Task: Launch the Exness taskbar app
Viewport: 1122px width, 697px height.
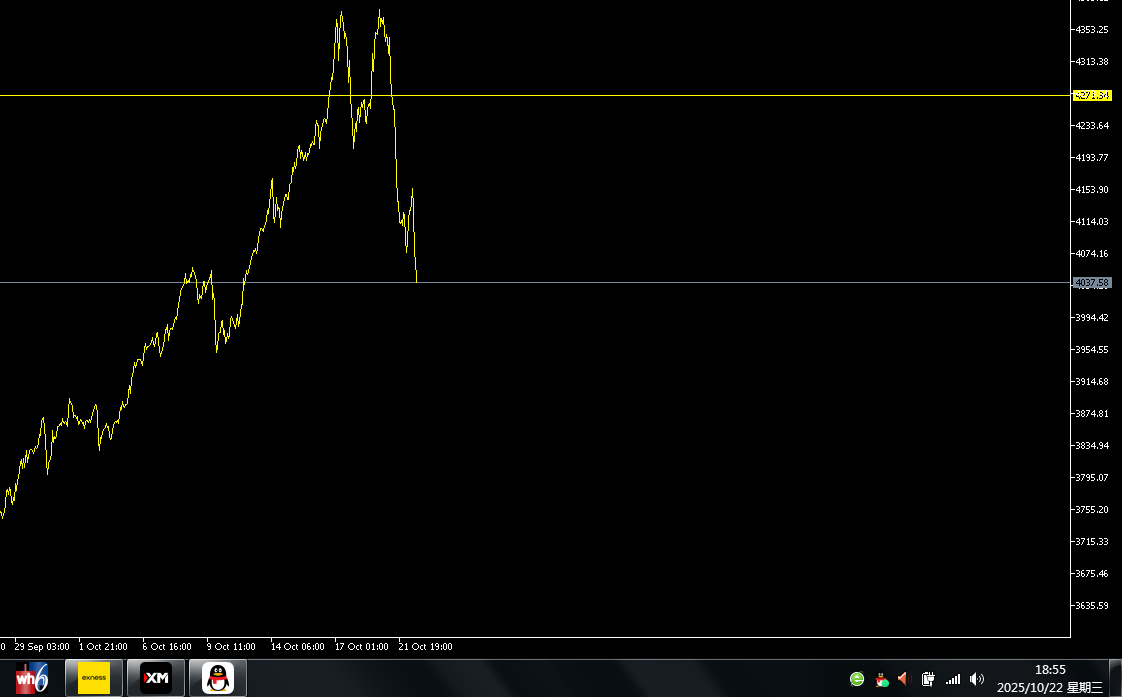Action: tap(94, 678)
